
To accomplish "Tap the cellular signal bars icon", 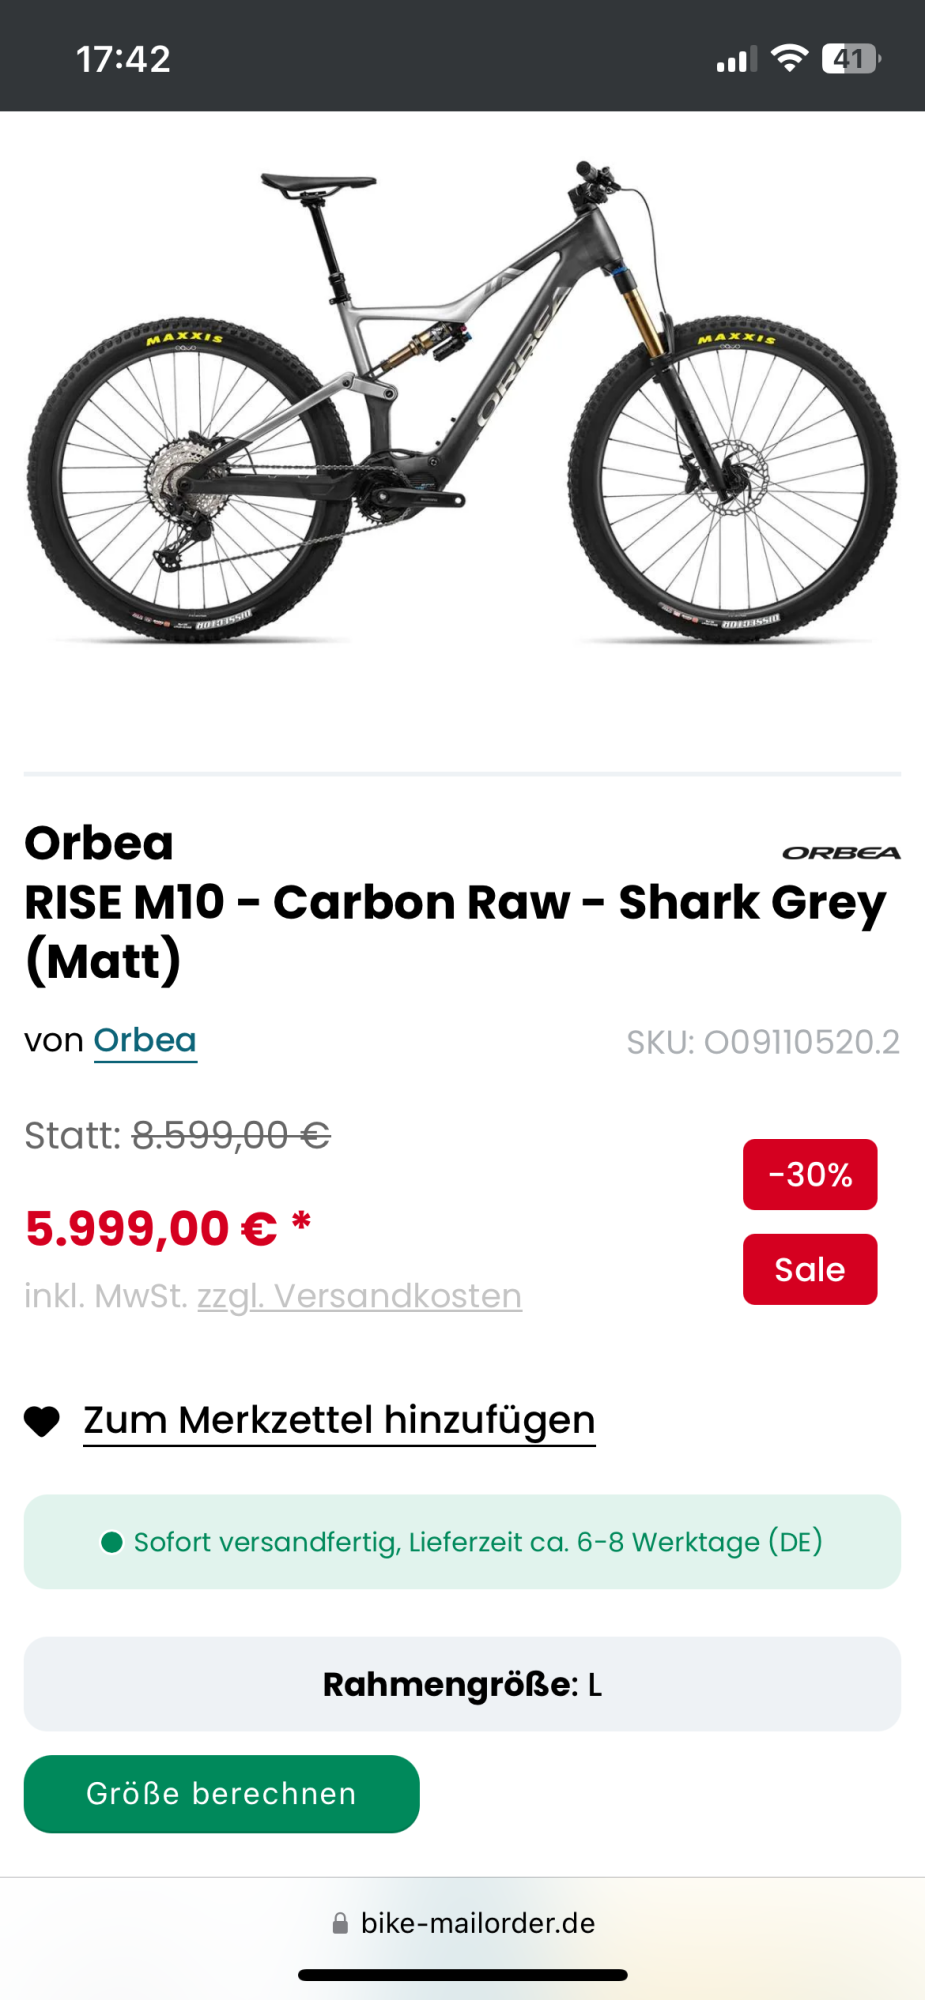I will pos(736,61).
